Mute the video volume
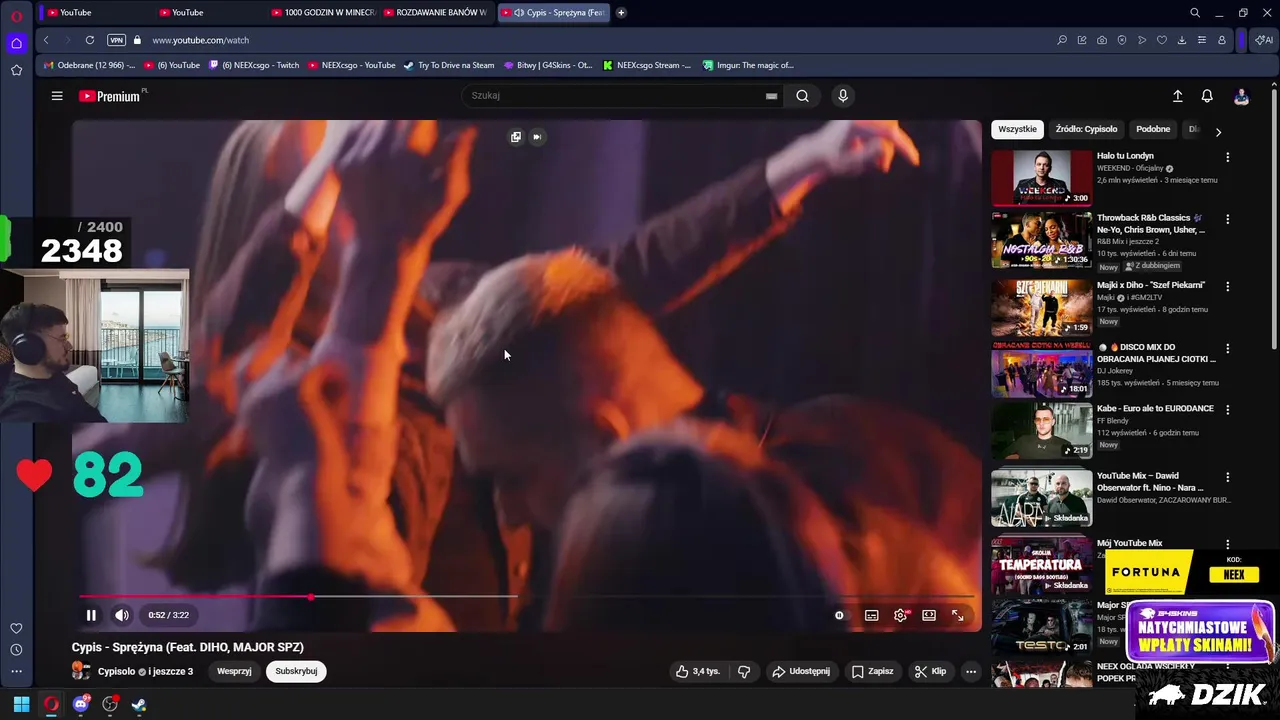 [x=121, y=615]
